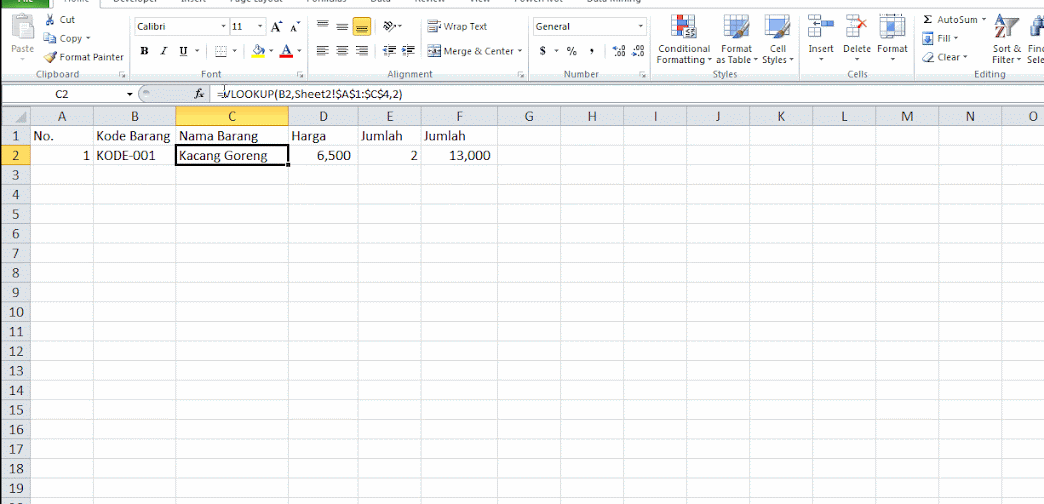Open Fill dropdown
Viewport: 1044px width, 504px height.
click(x=940, y=39)
